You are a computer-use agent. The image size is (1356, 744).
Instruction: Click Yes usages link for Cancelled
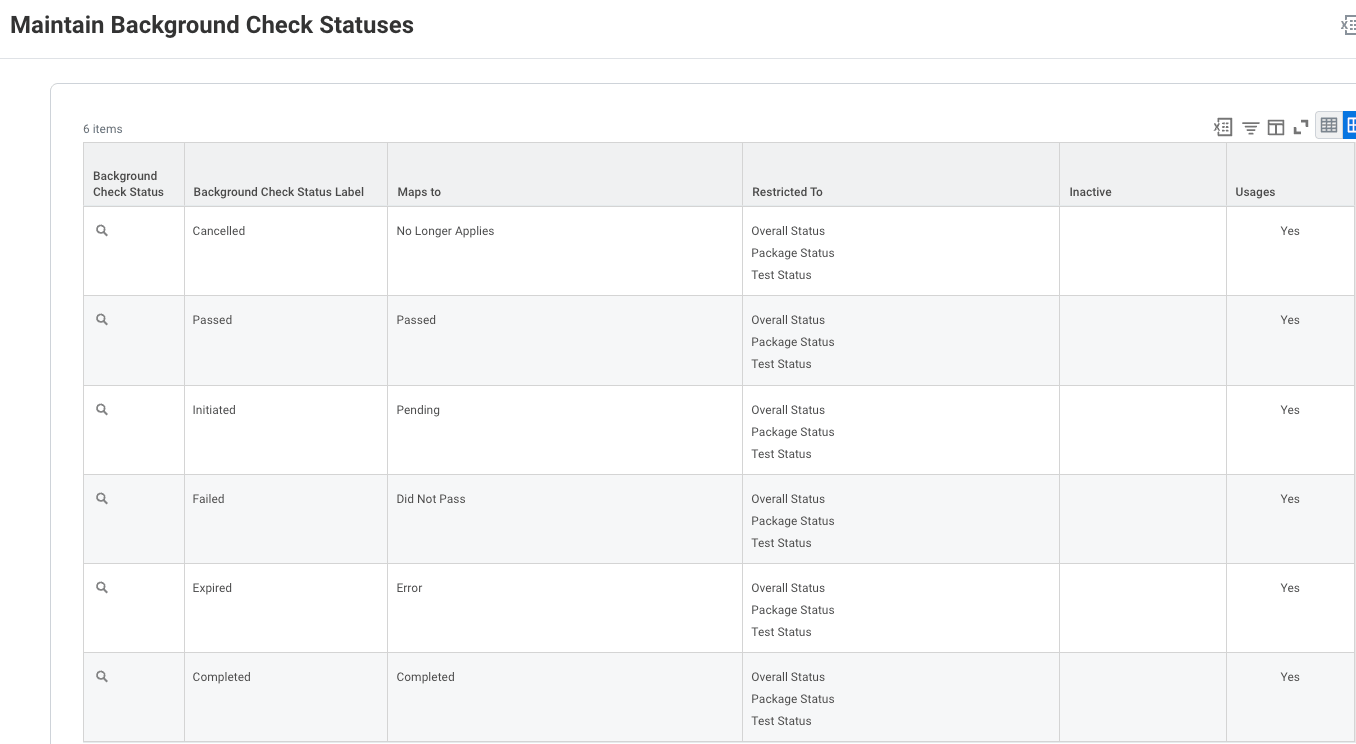coord(1290,231)
